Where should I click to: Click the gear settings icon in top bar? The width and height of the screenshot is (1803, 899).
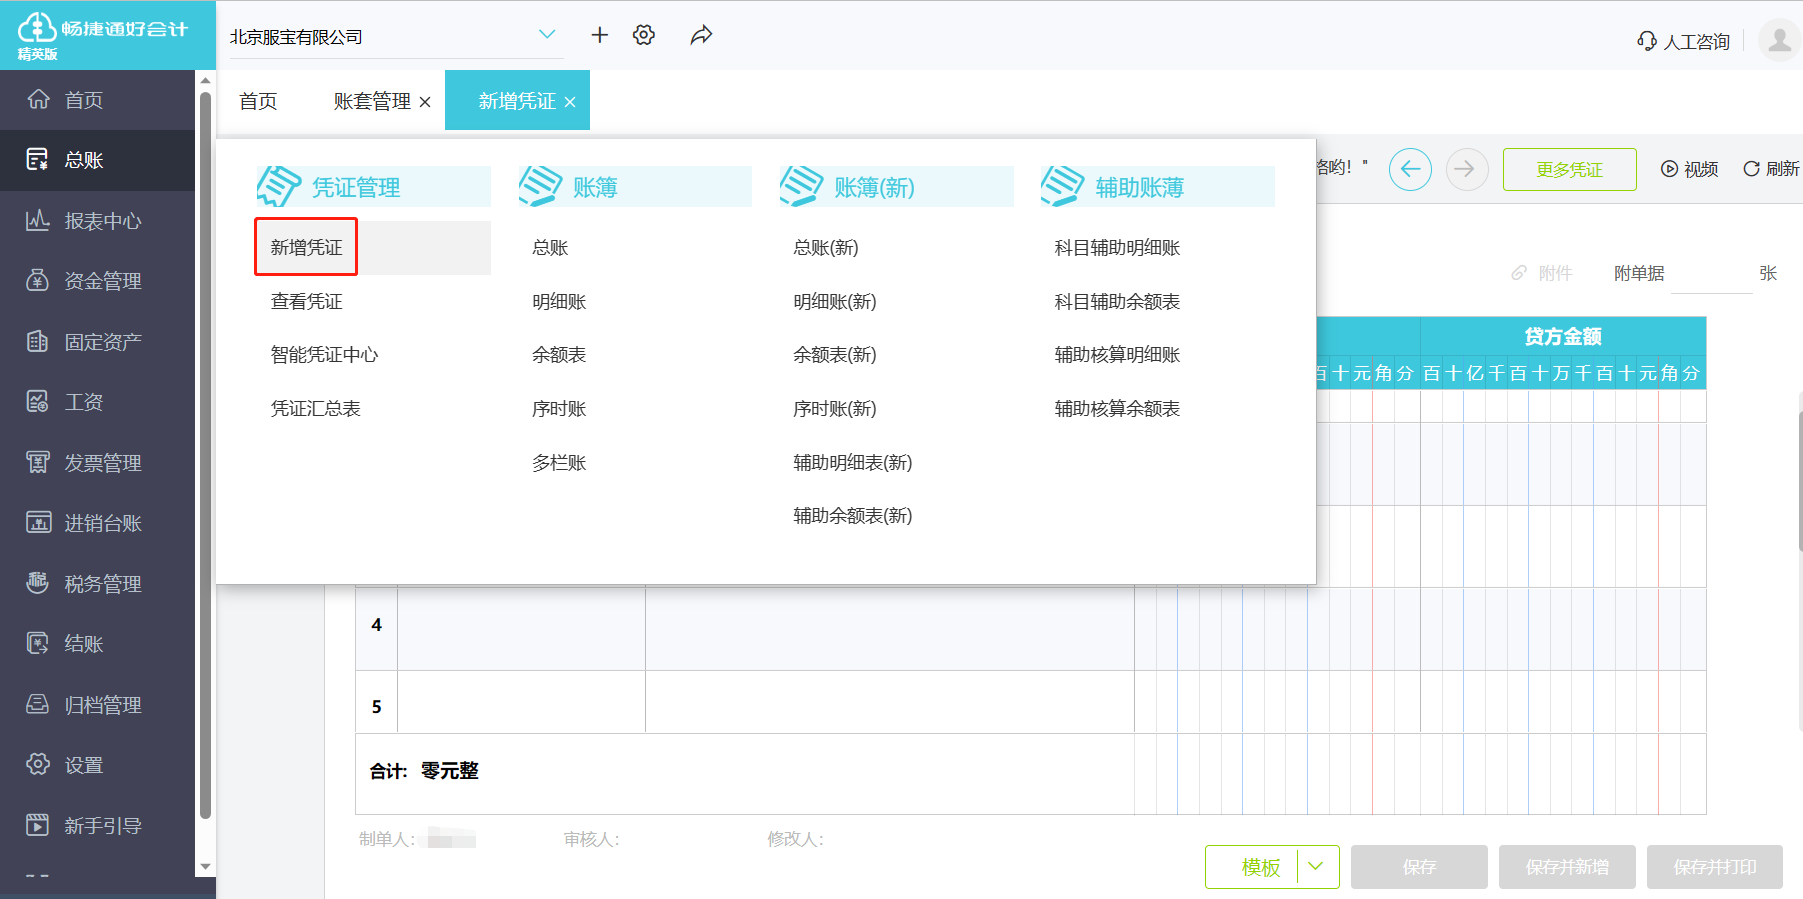(x=644, y=35)
